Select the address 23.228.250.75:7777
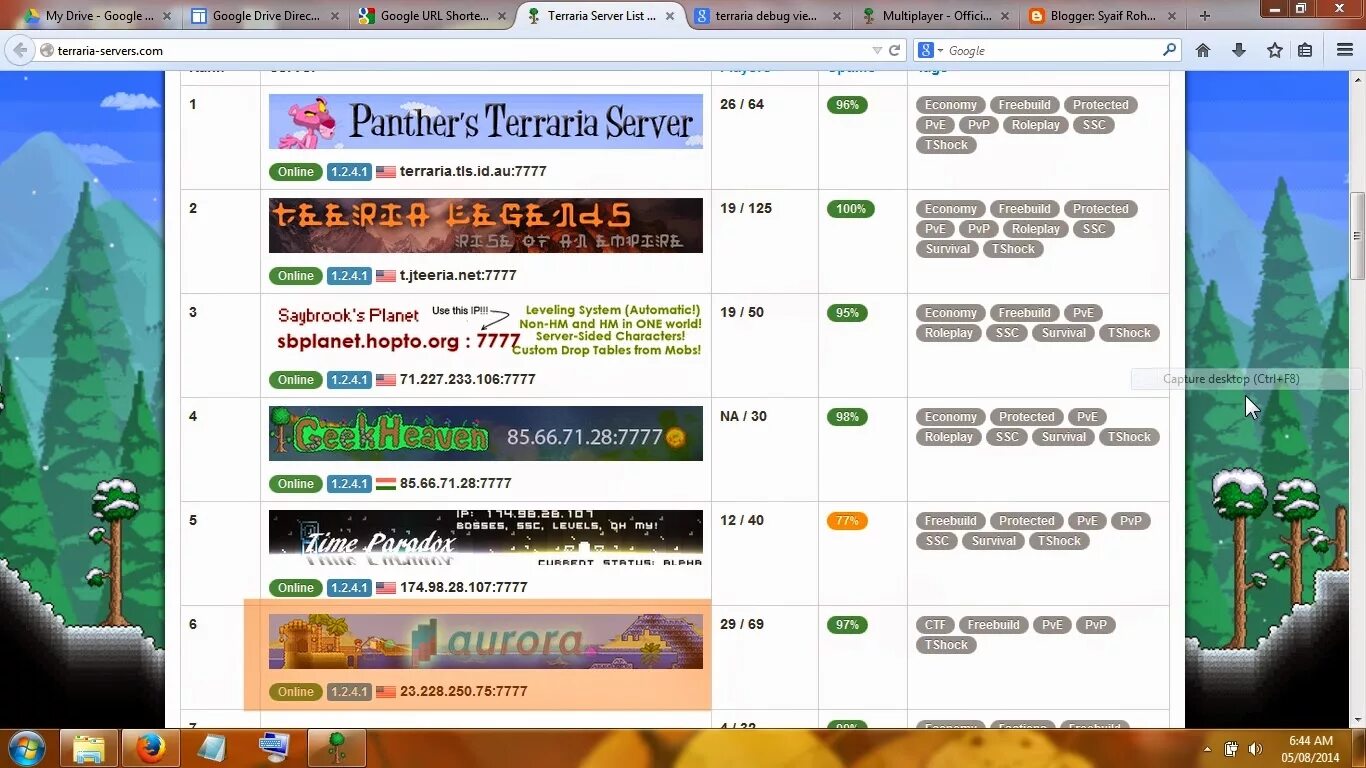1366x768 pixels. [463, 692]
